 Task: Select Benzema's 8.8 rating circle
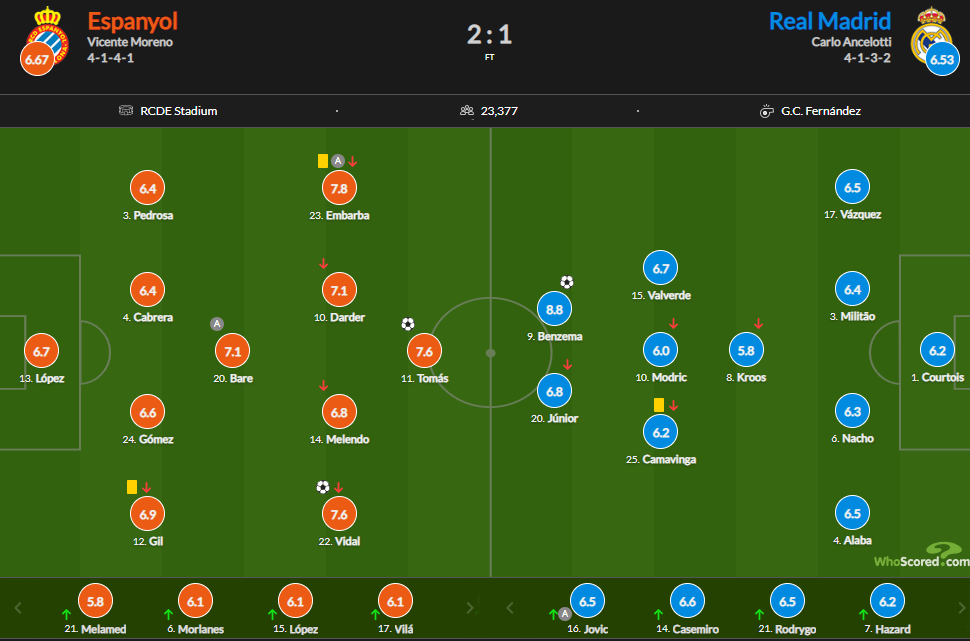tap(554, 309)
